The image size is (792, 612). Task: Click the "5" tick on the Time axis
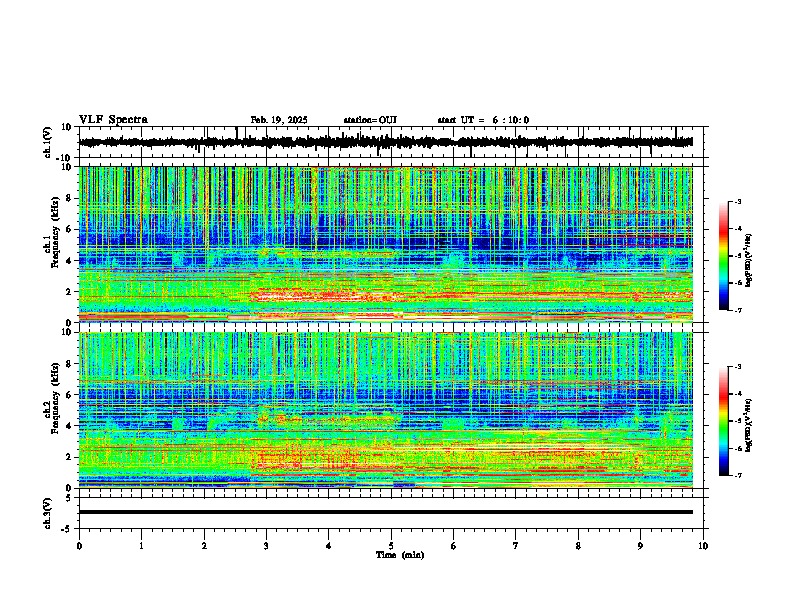pyautogui.click(x=391, y=546)
